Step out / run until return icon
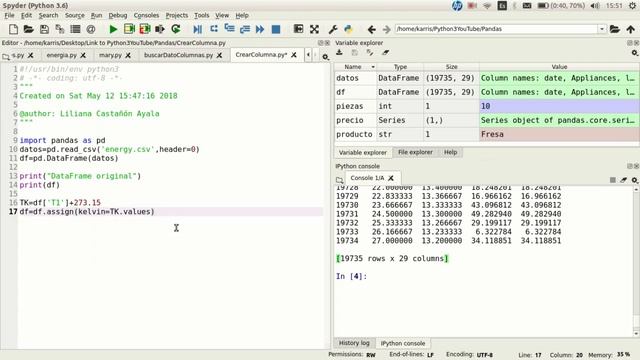 tap(245, 29)
